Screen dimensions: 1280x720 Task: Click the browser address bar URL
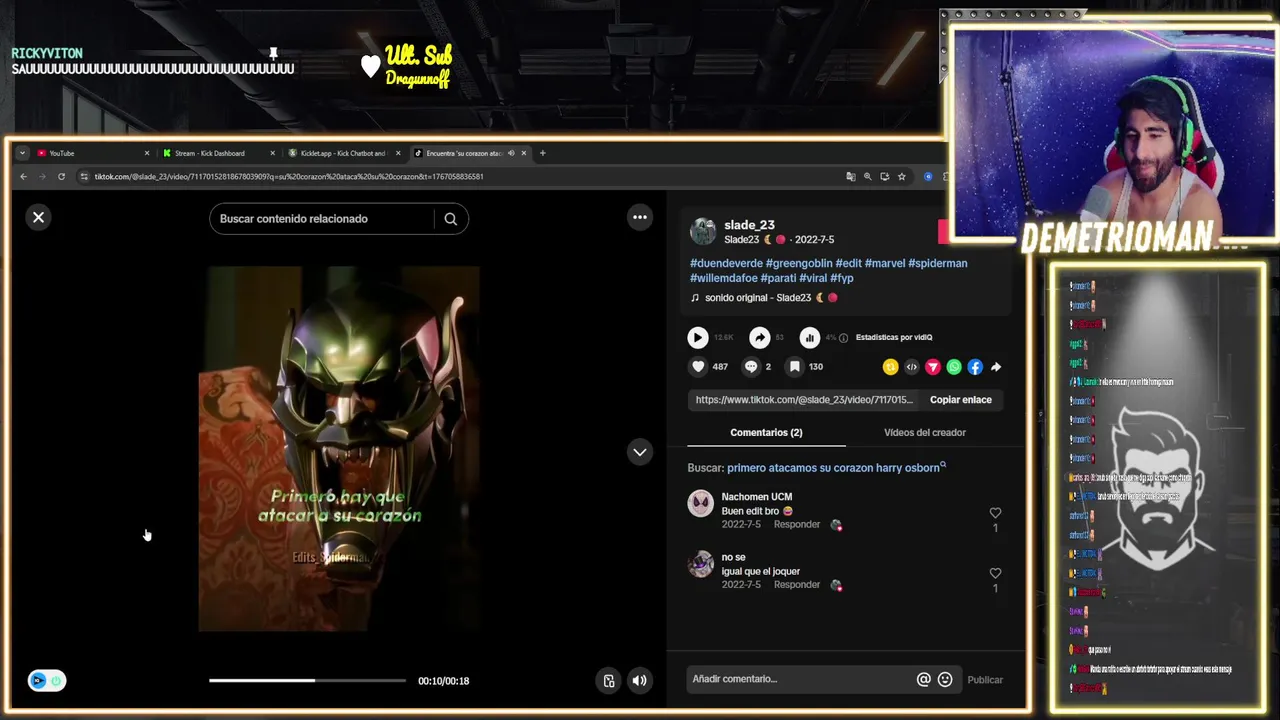pos(289,177)
